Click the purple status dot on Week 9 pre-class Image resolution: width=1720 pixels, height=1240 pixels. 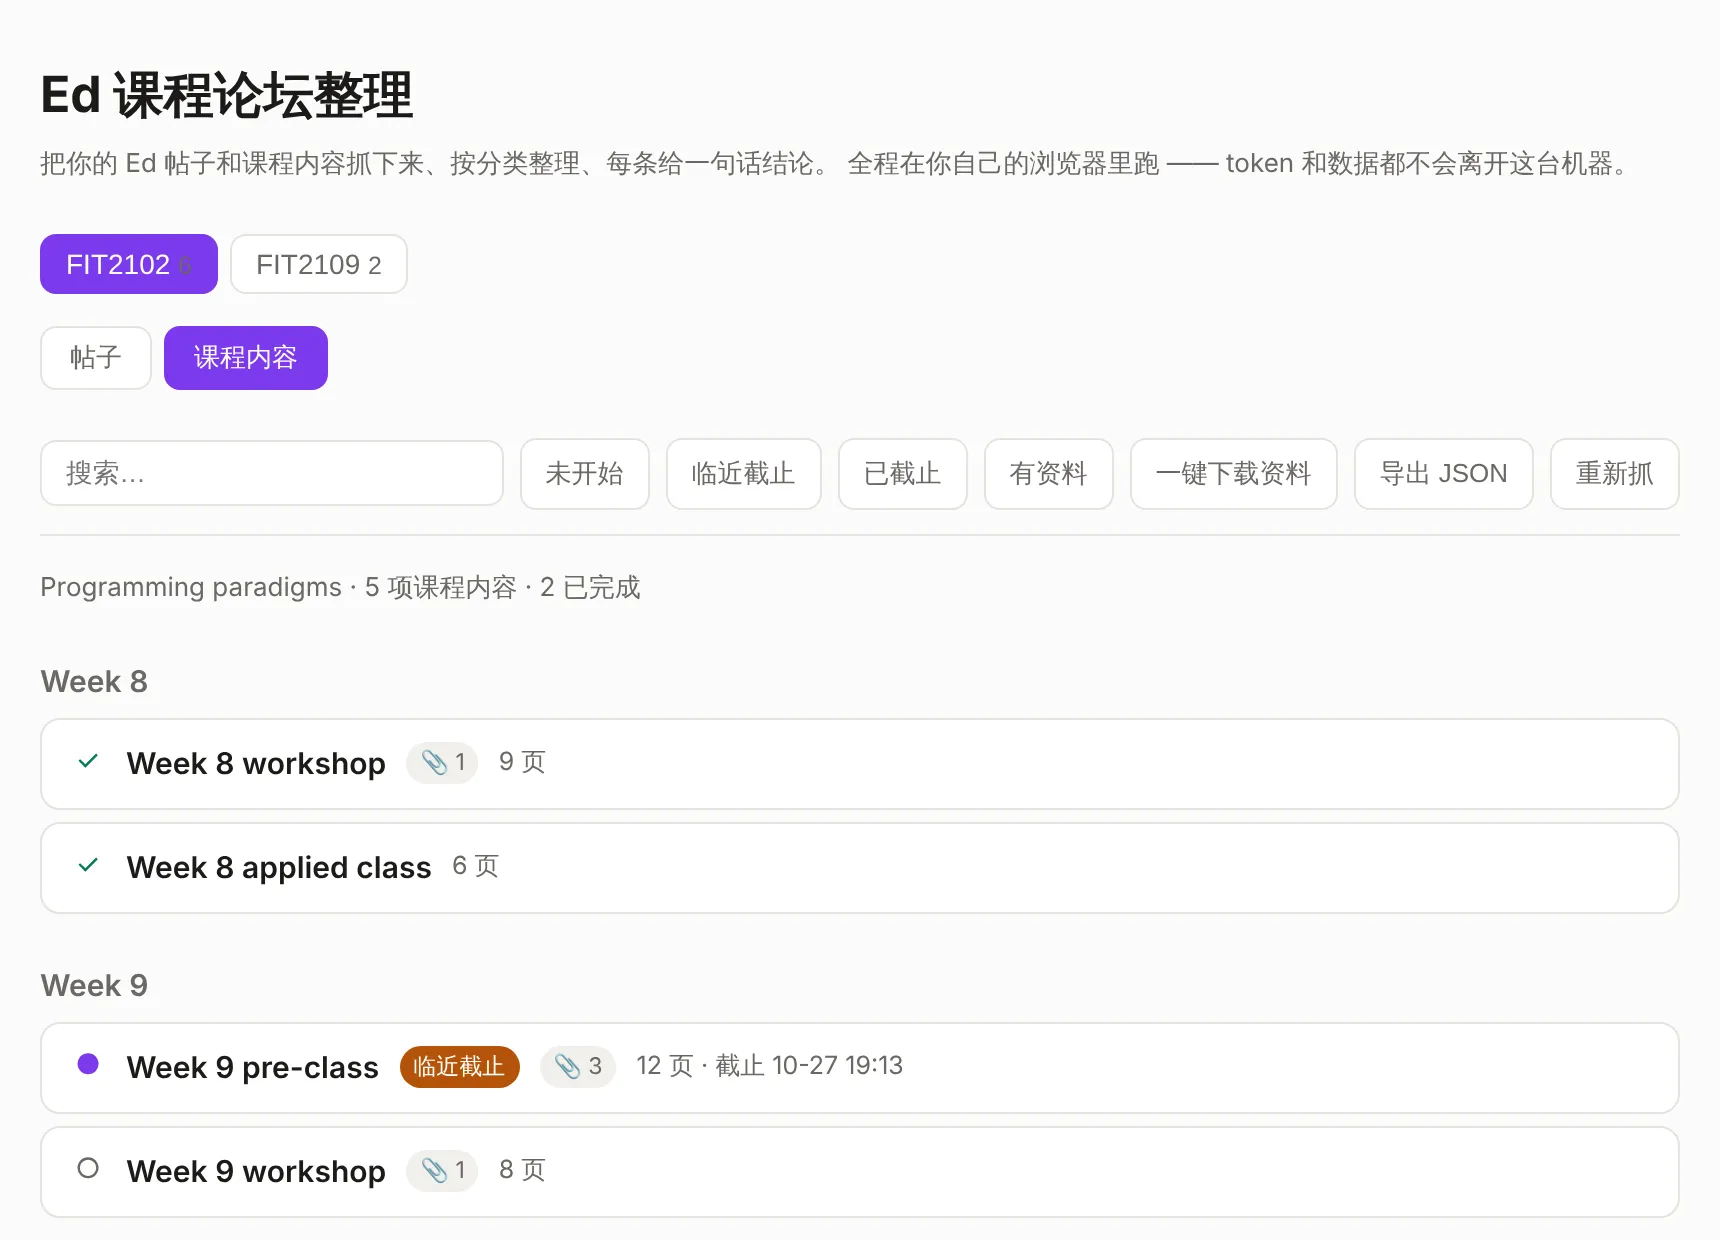click(x=88, y=1064)
